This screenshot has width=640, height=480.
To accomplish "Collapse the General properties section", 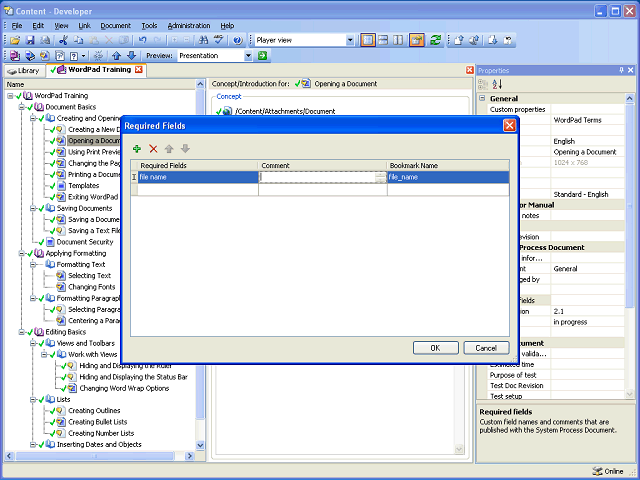I will (x=482, y=98).
